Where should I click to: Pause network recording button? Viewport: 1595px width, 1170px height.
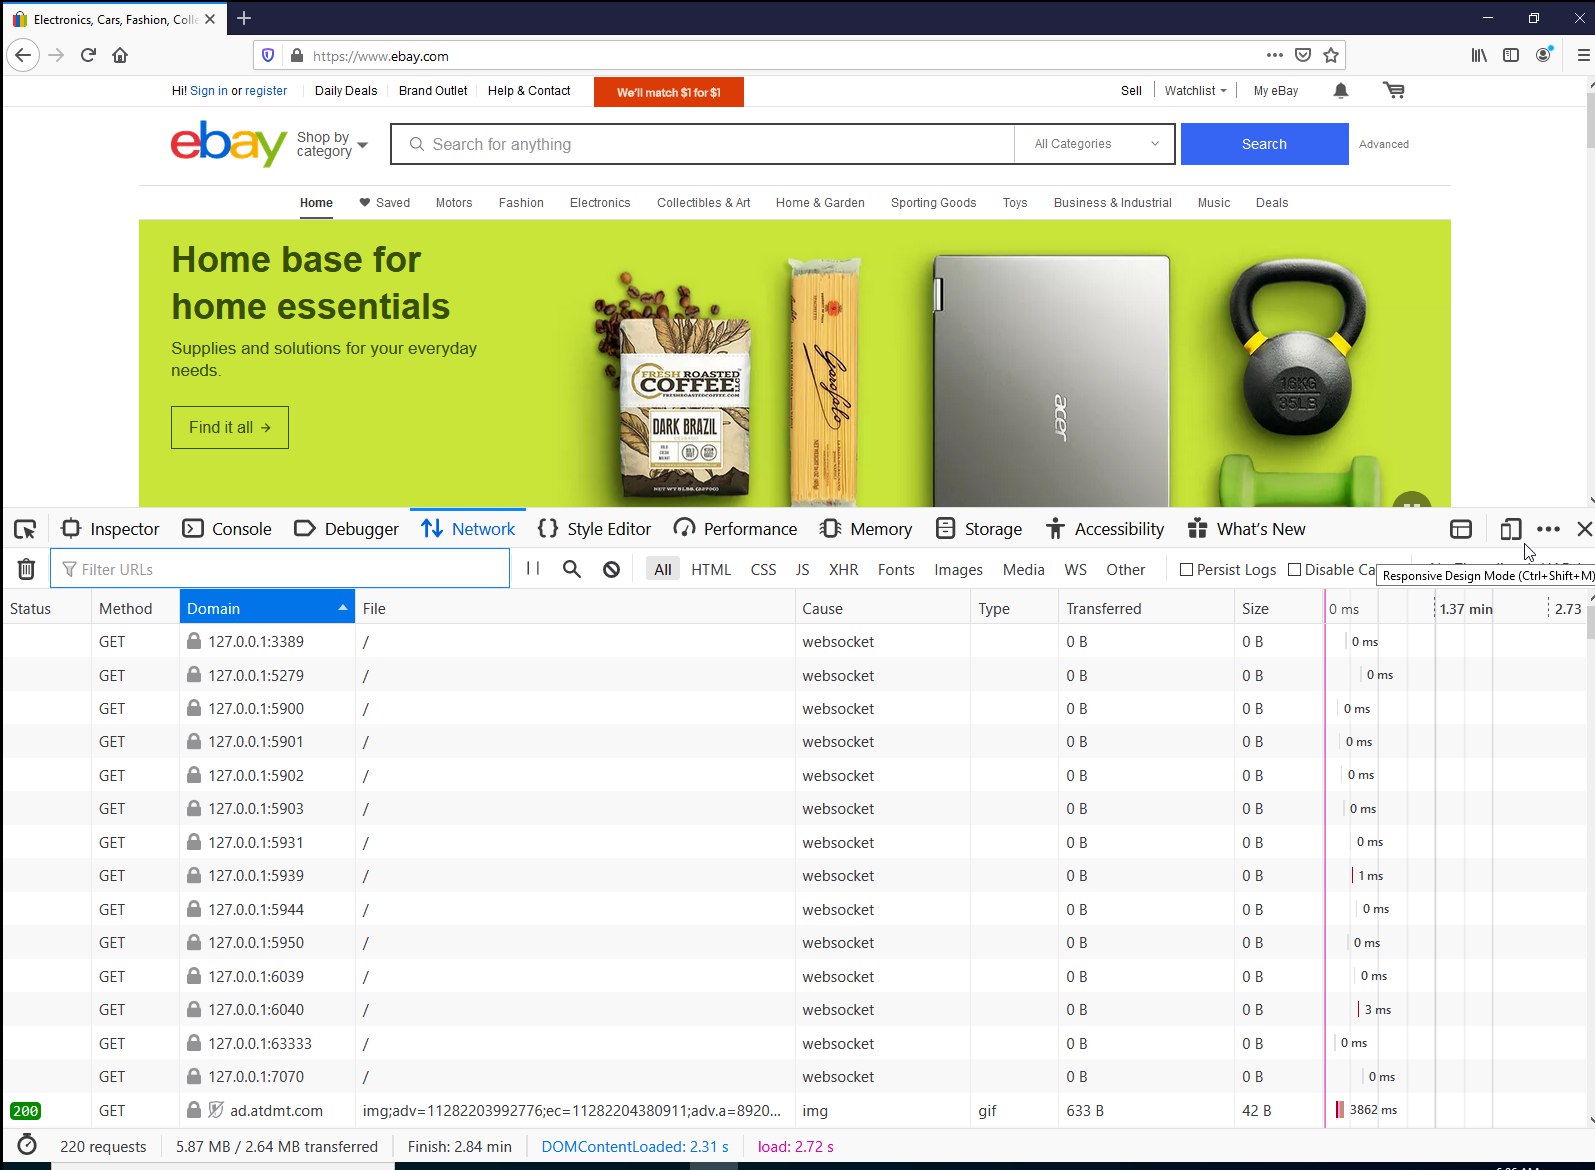[x=533, y=569]
